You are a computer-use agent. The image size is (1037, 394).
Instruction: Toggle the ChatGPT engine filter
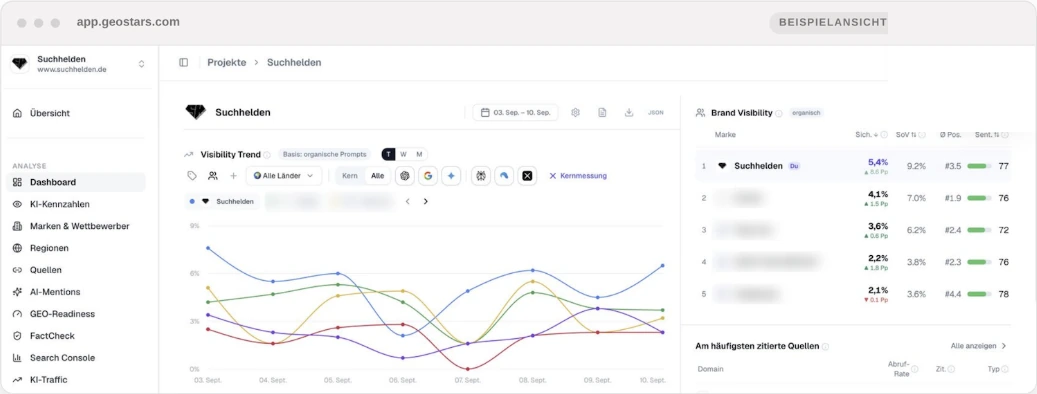[x=405, y=176]
